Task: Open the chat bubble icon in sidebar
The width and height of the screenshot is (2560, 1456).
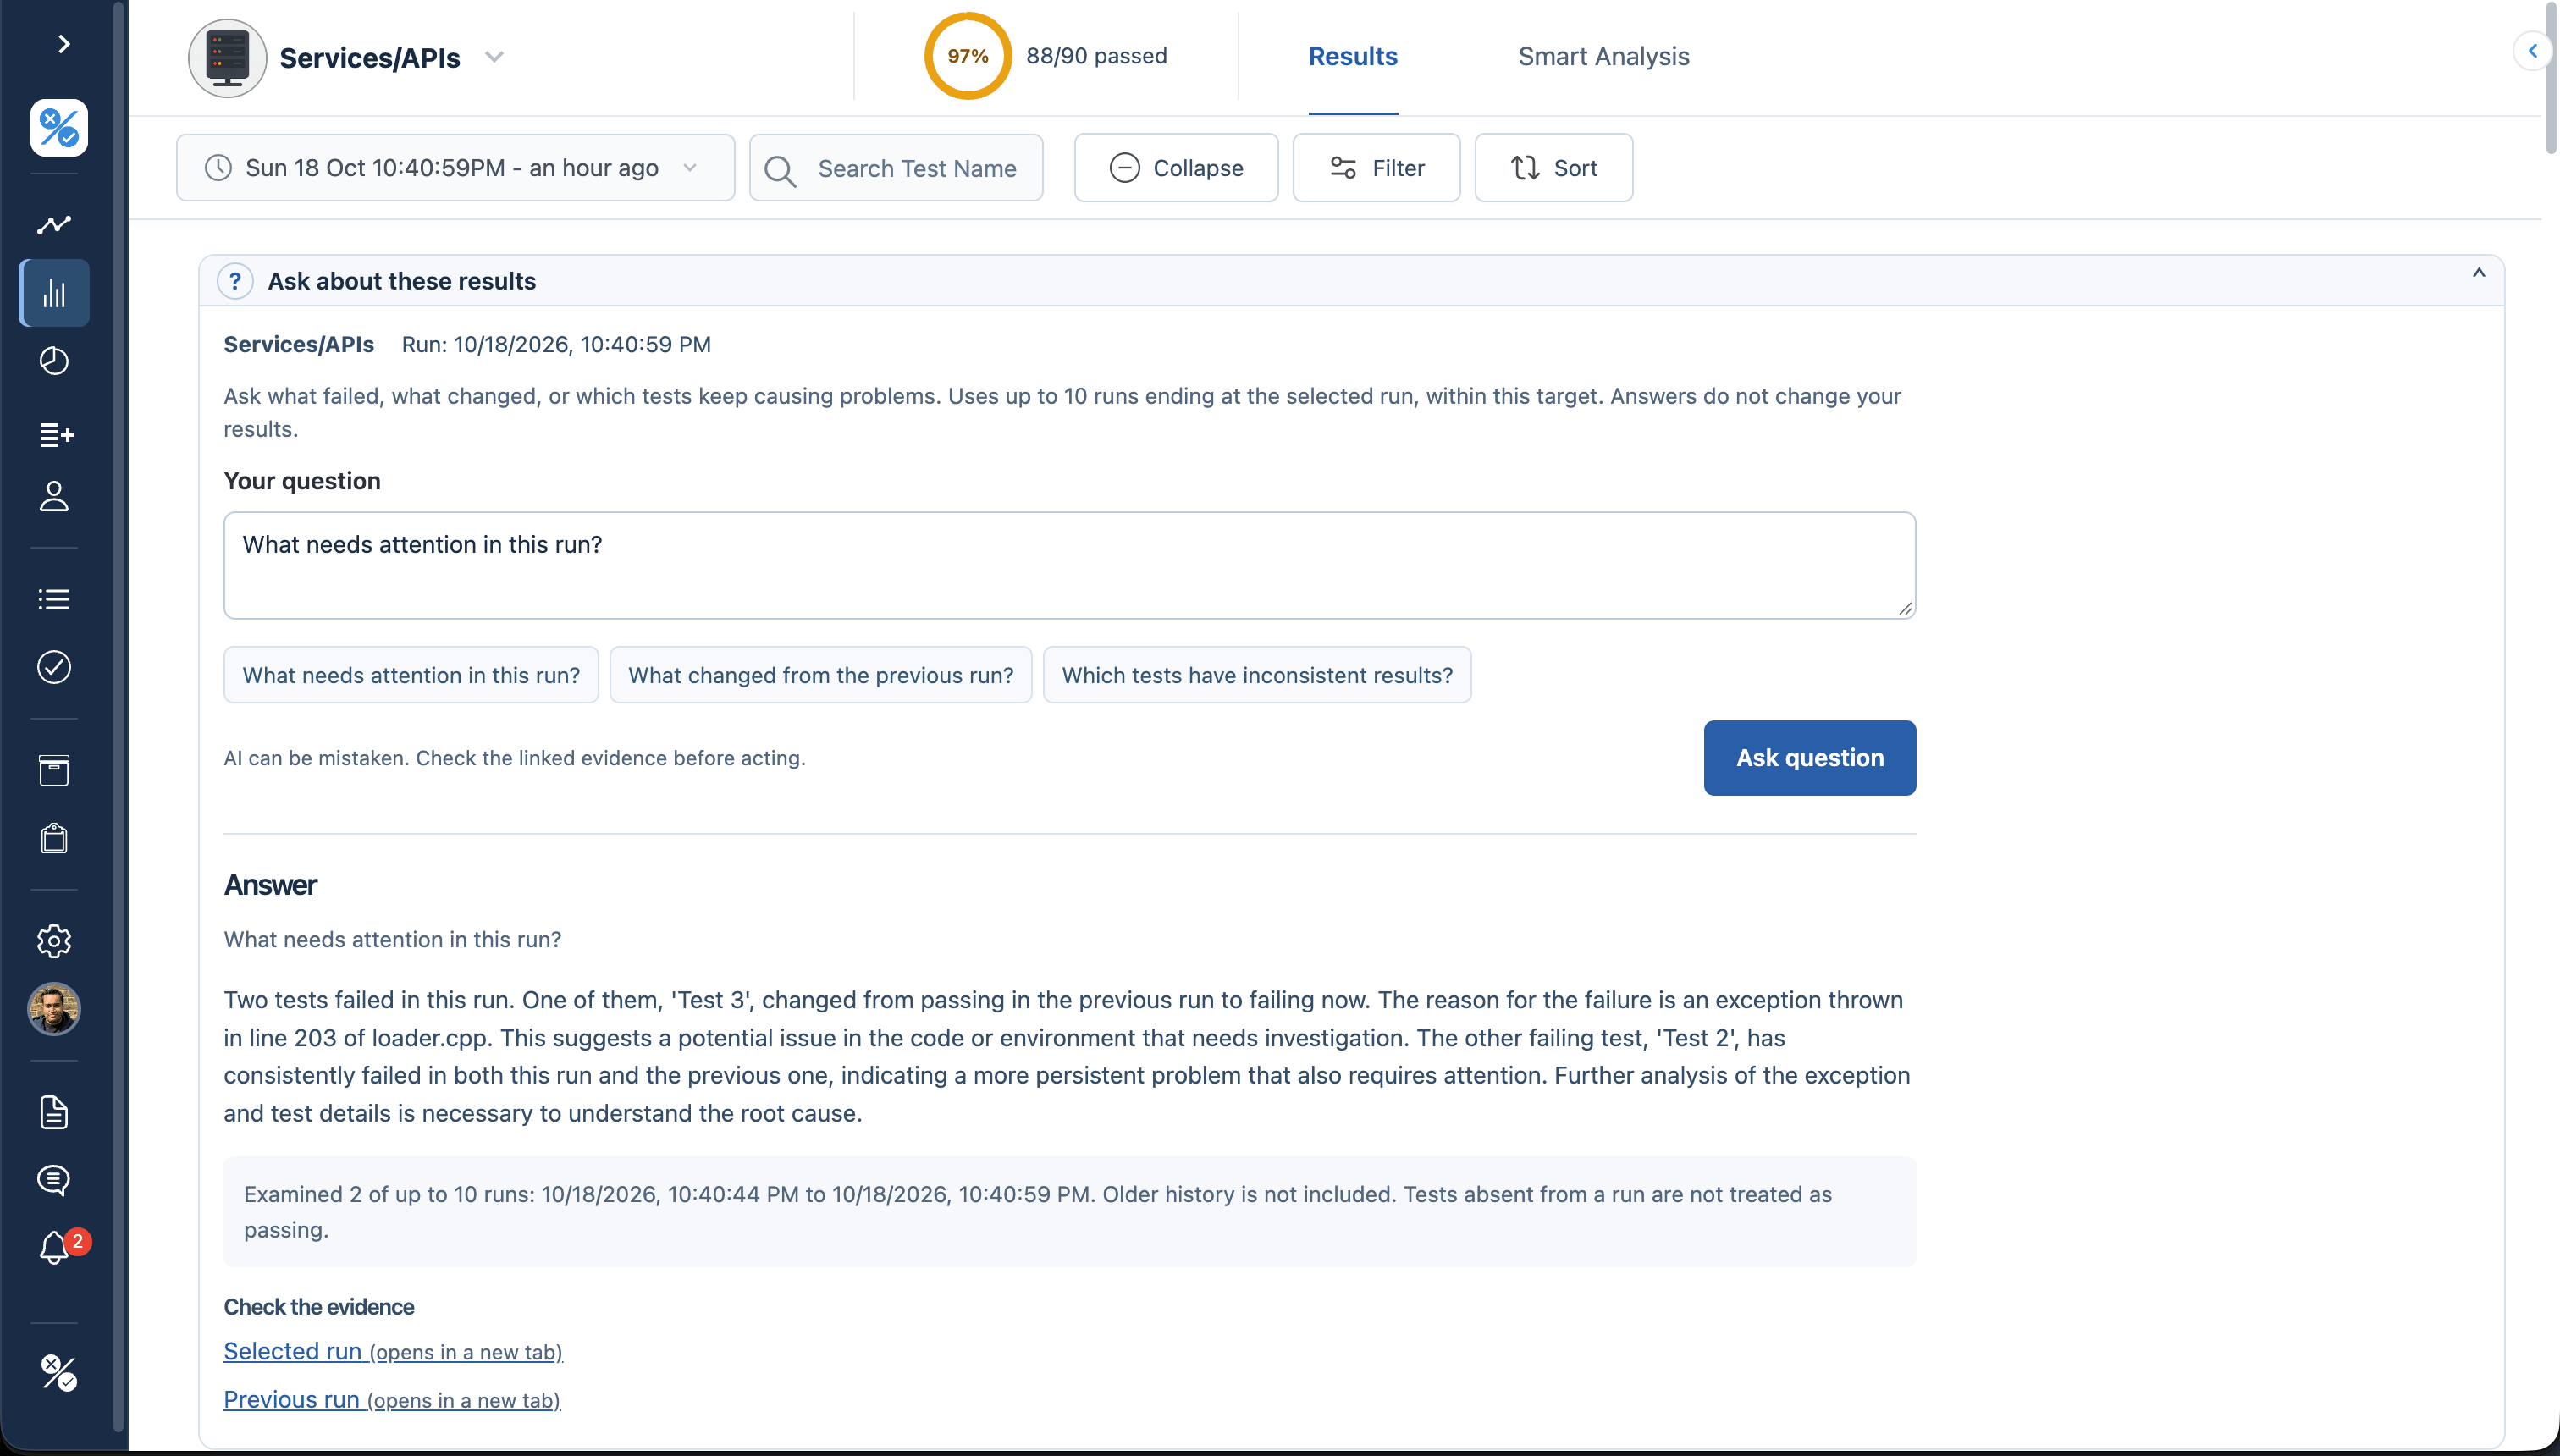Action: tap(54, 1180)
